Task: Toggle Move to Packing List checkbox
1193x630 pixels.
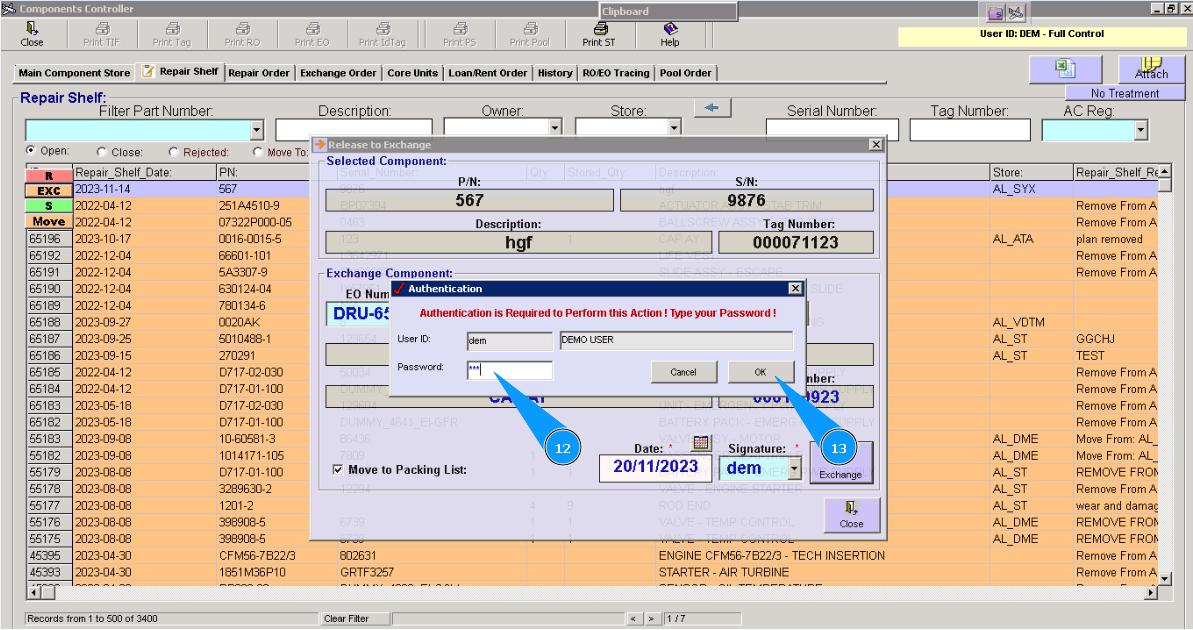Action: tap(338, 469)
